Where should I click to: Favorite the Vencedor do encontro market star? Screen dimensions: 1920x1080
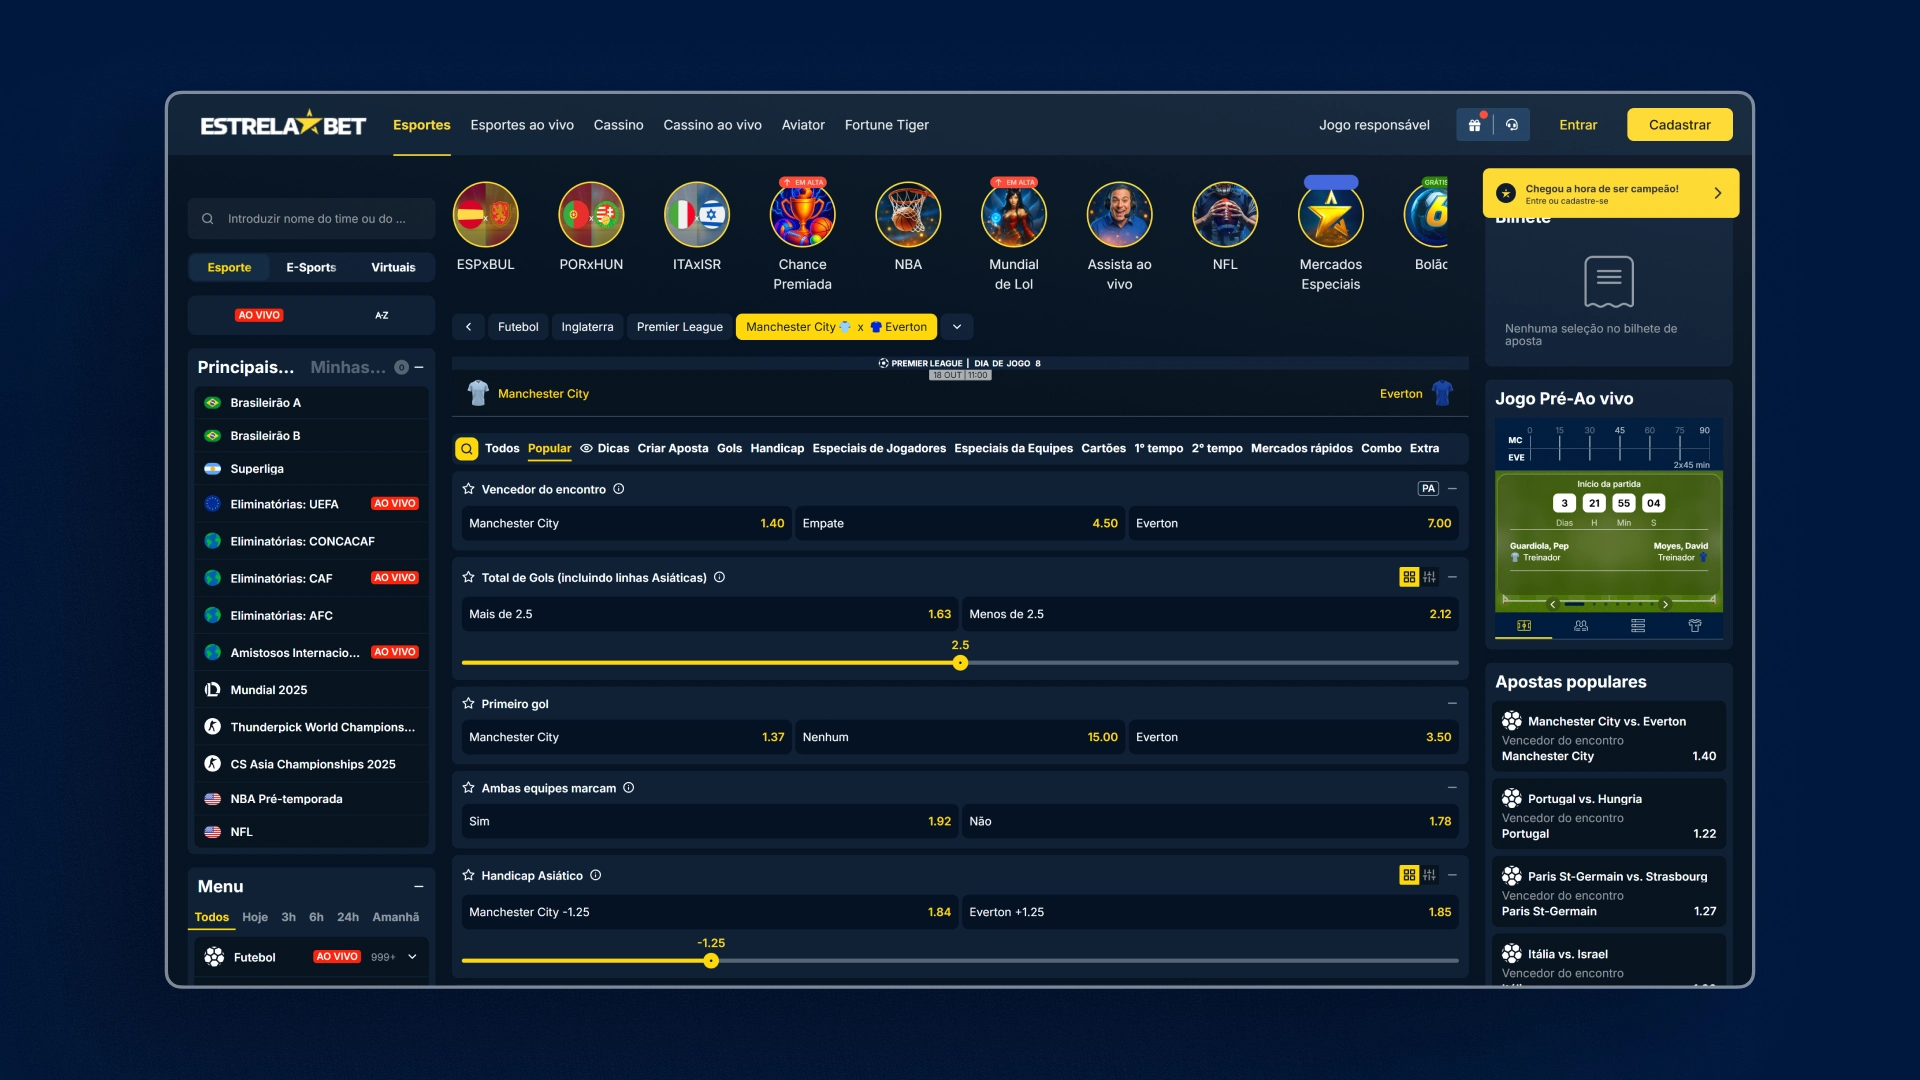click(x=468, y=489)
